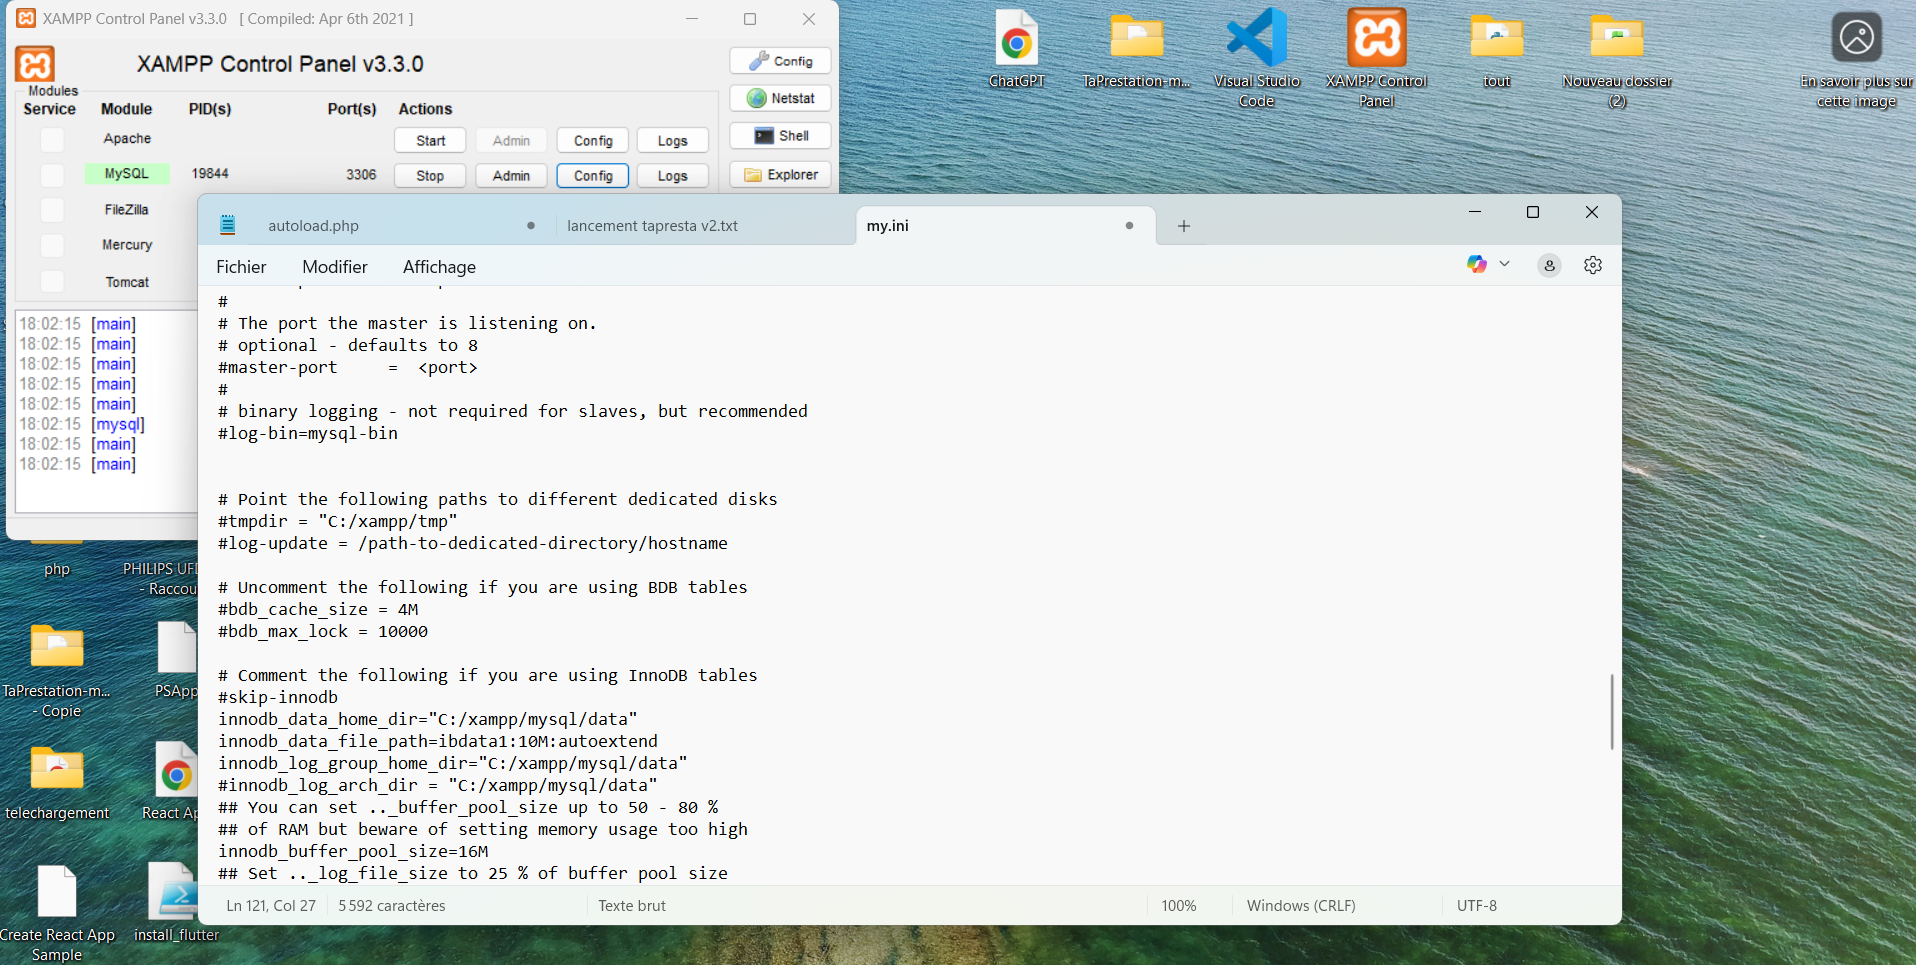Open the Fichier menu
The image size is (1916, 965).
pyautogui.click(x=241, y=267)
